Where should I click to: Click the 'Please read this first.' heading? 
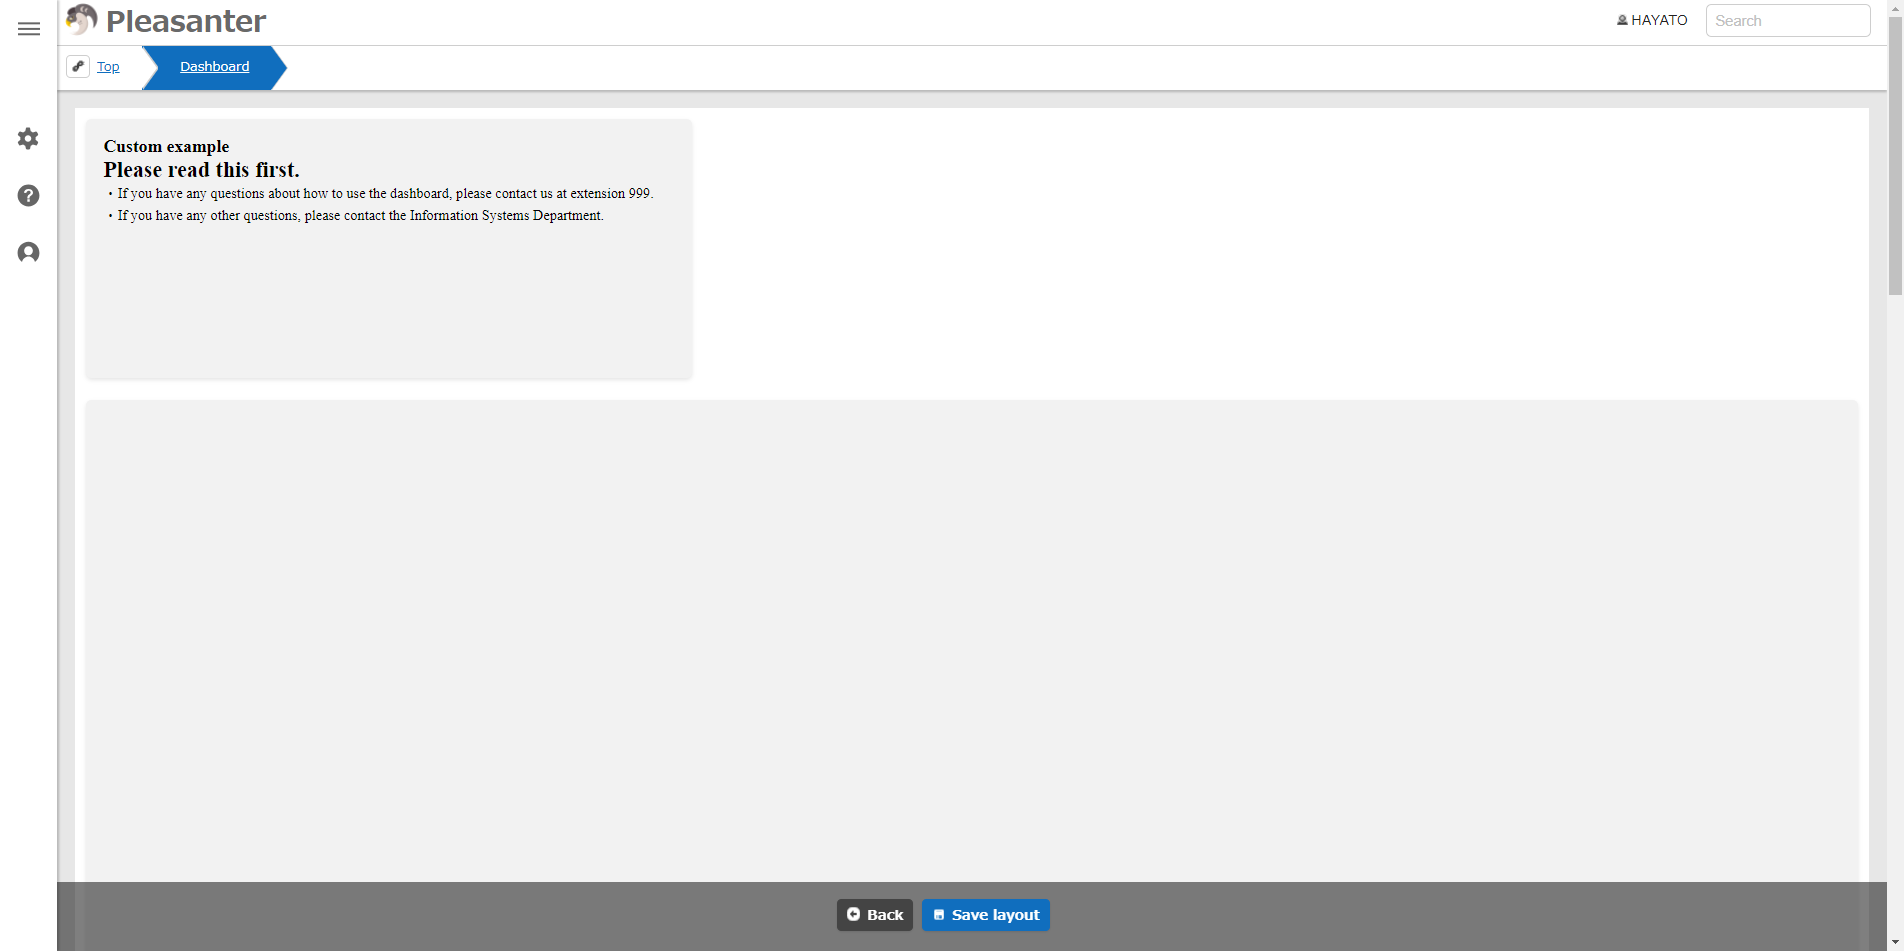click(x=202, y=170)
